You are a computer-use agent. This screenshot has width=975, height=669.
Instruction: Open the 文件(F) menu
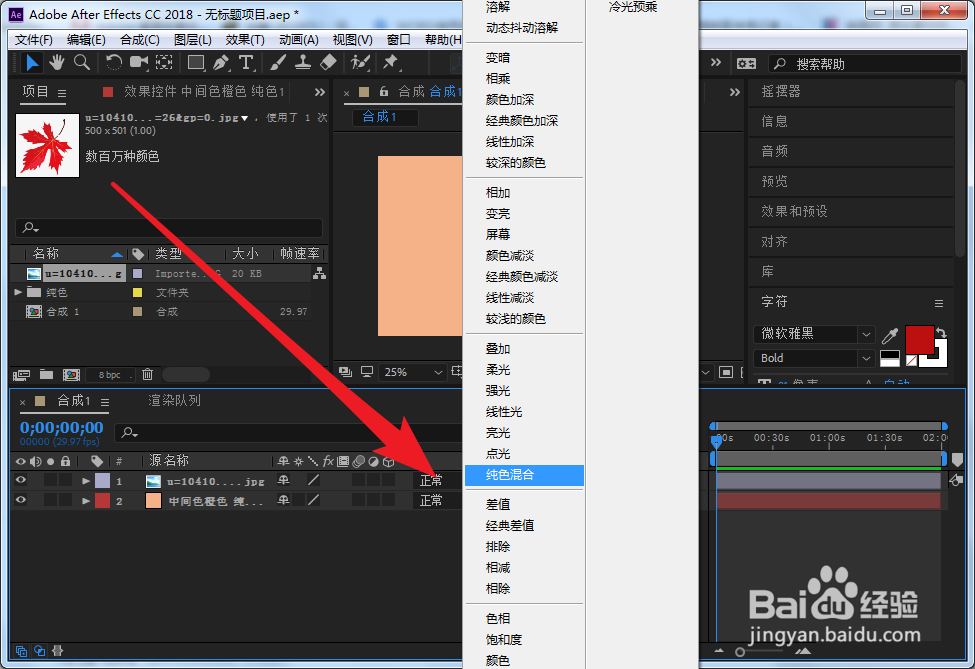(34, 40)
